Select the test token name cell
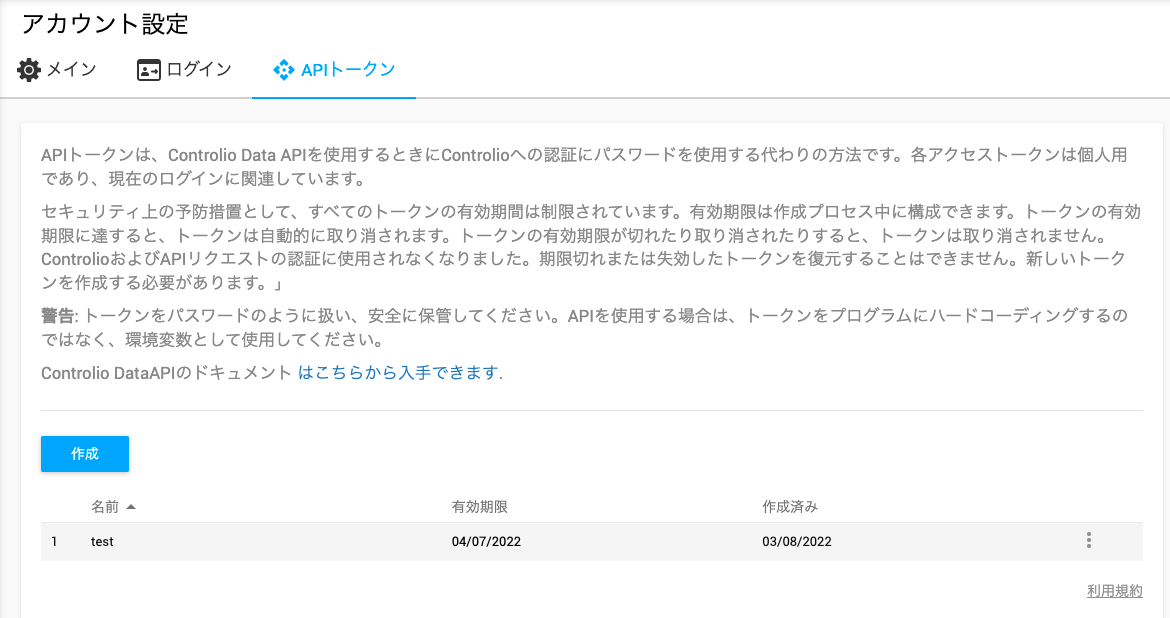The width and height of the screenshot is (1170, 618). click(x=102, y=542)
